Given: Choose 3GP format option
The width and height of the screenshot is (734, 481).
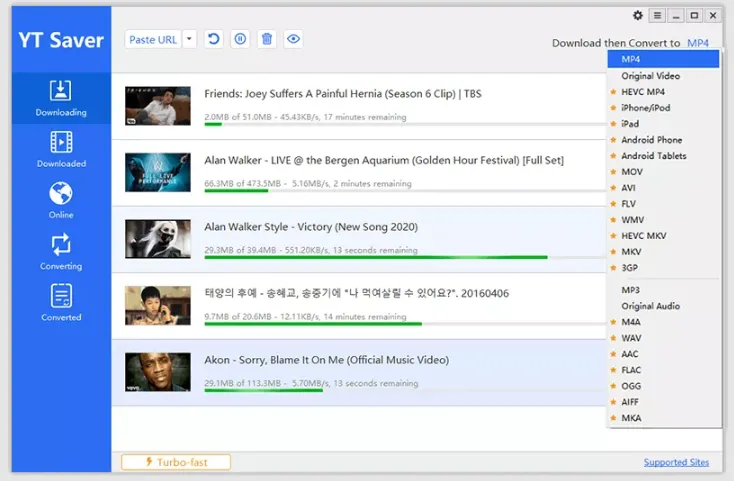Looking at the screenshot, I should coord(663,268).
